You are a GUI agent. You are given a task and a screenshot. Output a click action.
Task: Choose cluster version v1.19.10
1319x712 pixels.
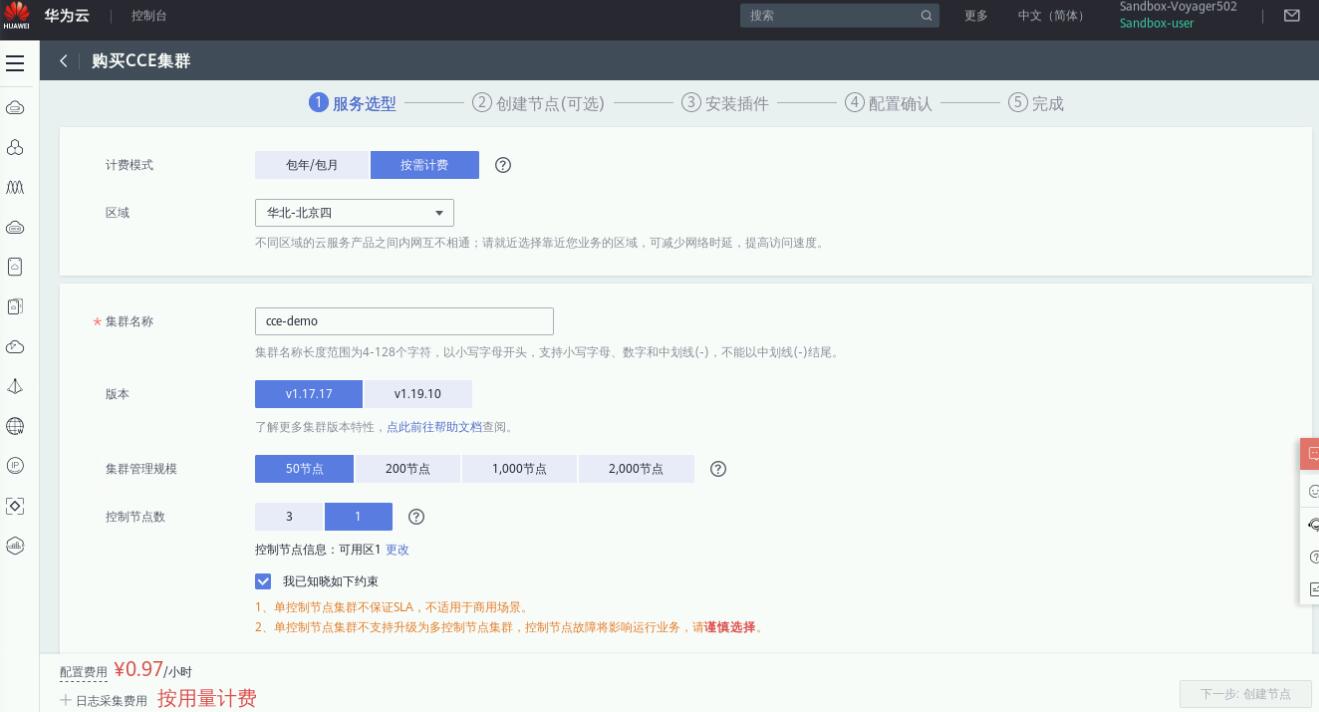(x=417, y=394)
